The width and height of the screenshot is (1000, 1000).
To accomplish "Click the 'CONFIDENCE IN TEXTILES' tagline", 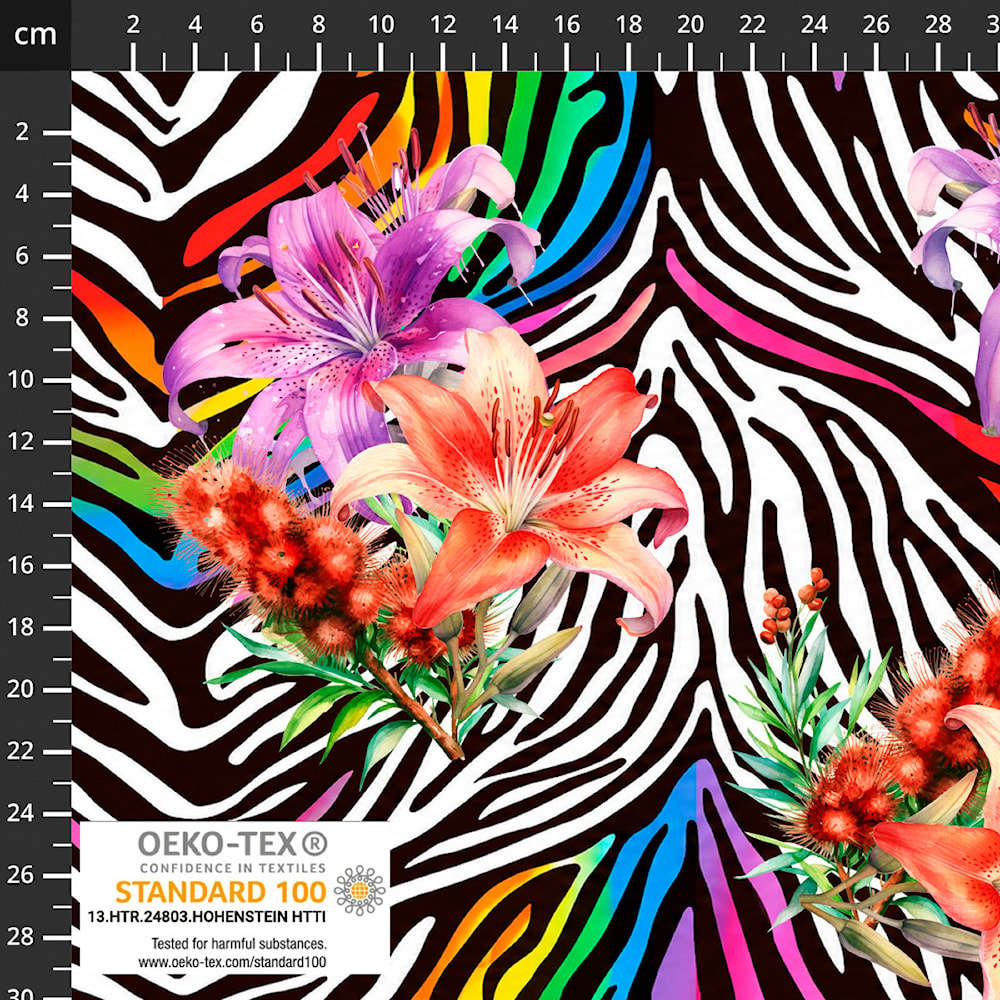I will pos(233,868).
